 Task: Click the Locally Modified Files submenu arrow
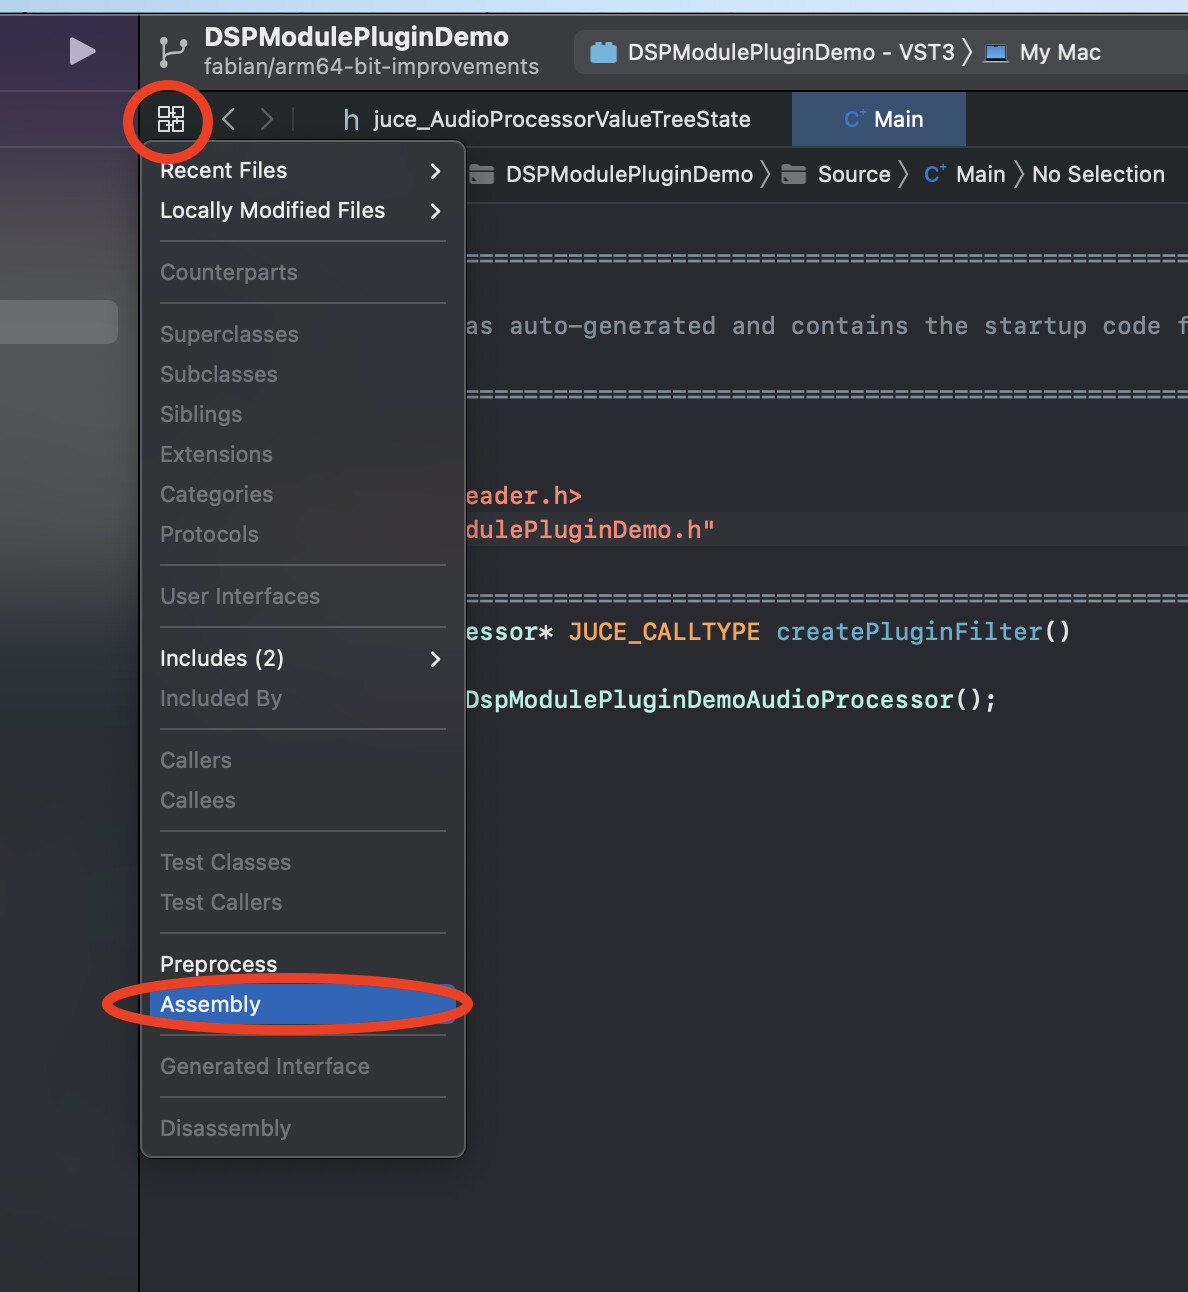[x=435, y=211]
